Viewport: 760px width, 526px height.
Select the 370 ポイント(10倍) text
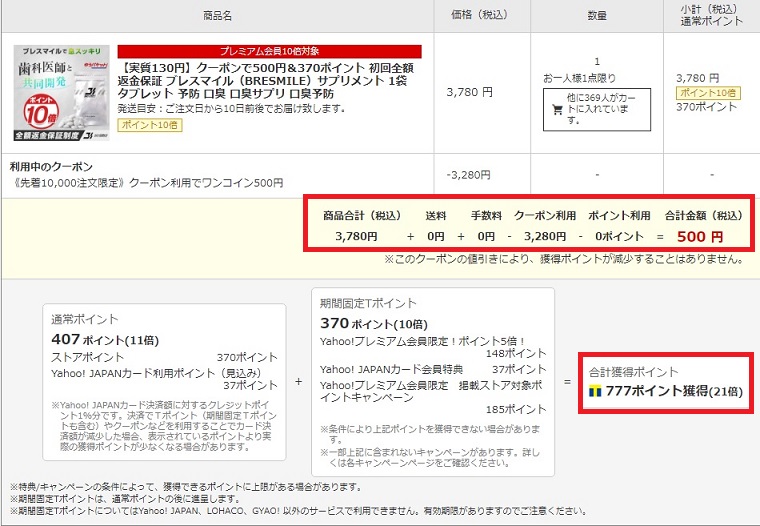[374, 323]
